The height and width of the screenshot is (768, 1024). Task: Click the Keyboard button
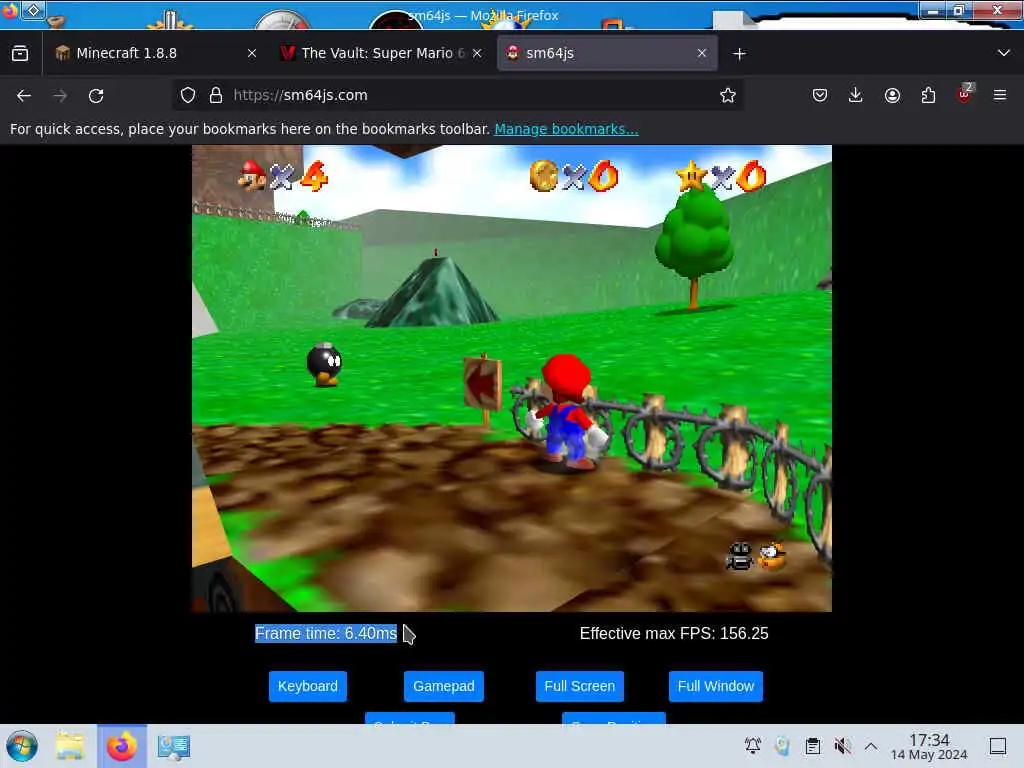pos(308,686)
